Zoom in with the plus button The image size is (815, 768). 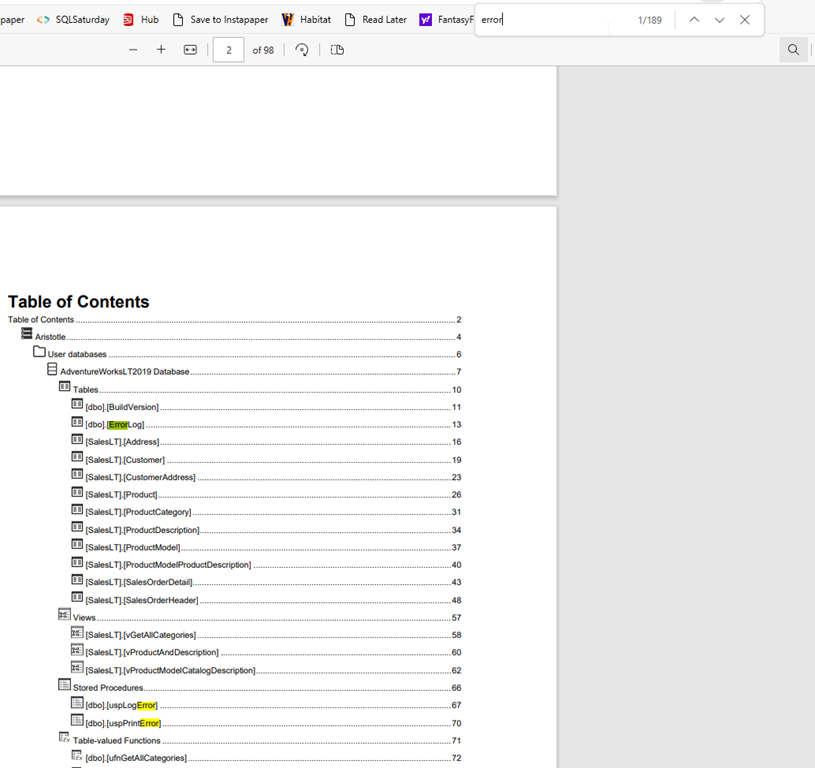pos(161,50)
